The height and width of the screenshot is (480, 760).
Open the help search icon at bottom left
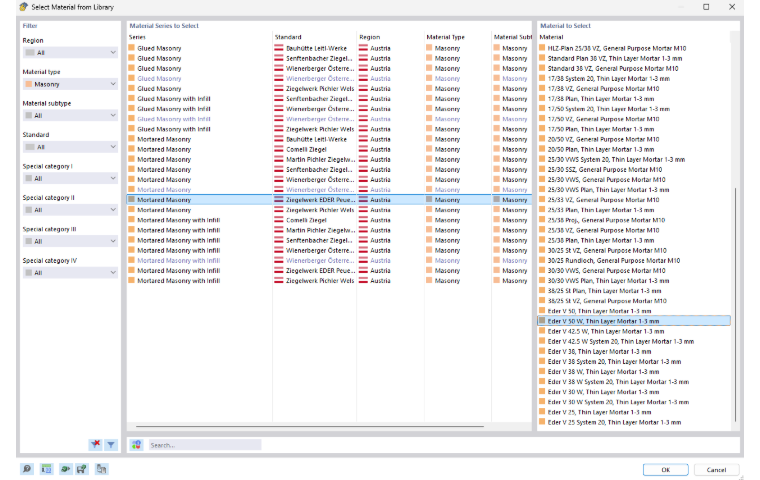coord(27,469)
